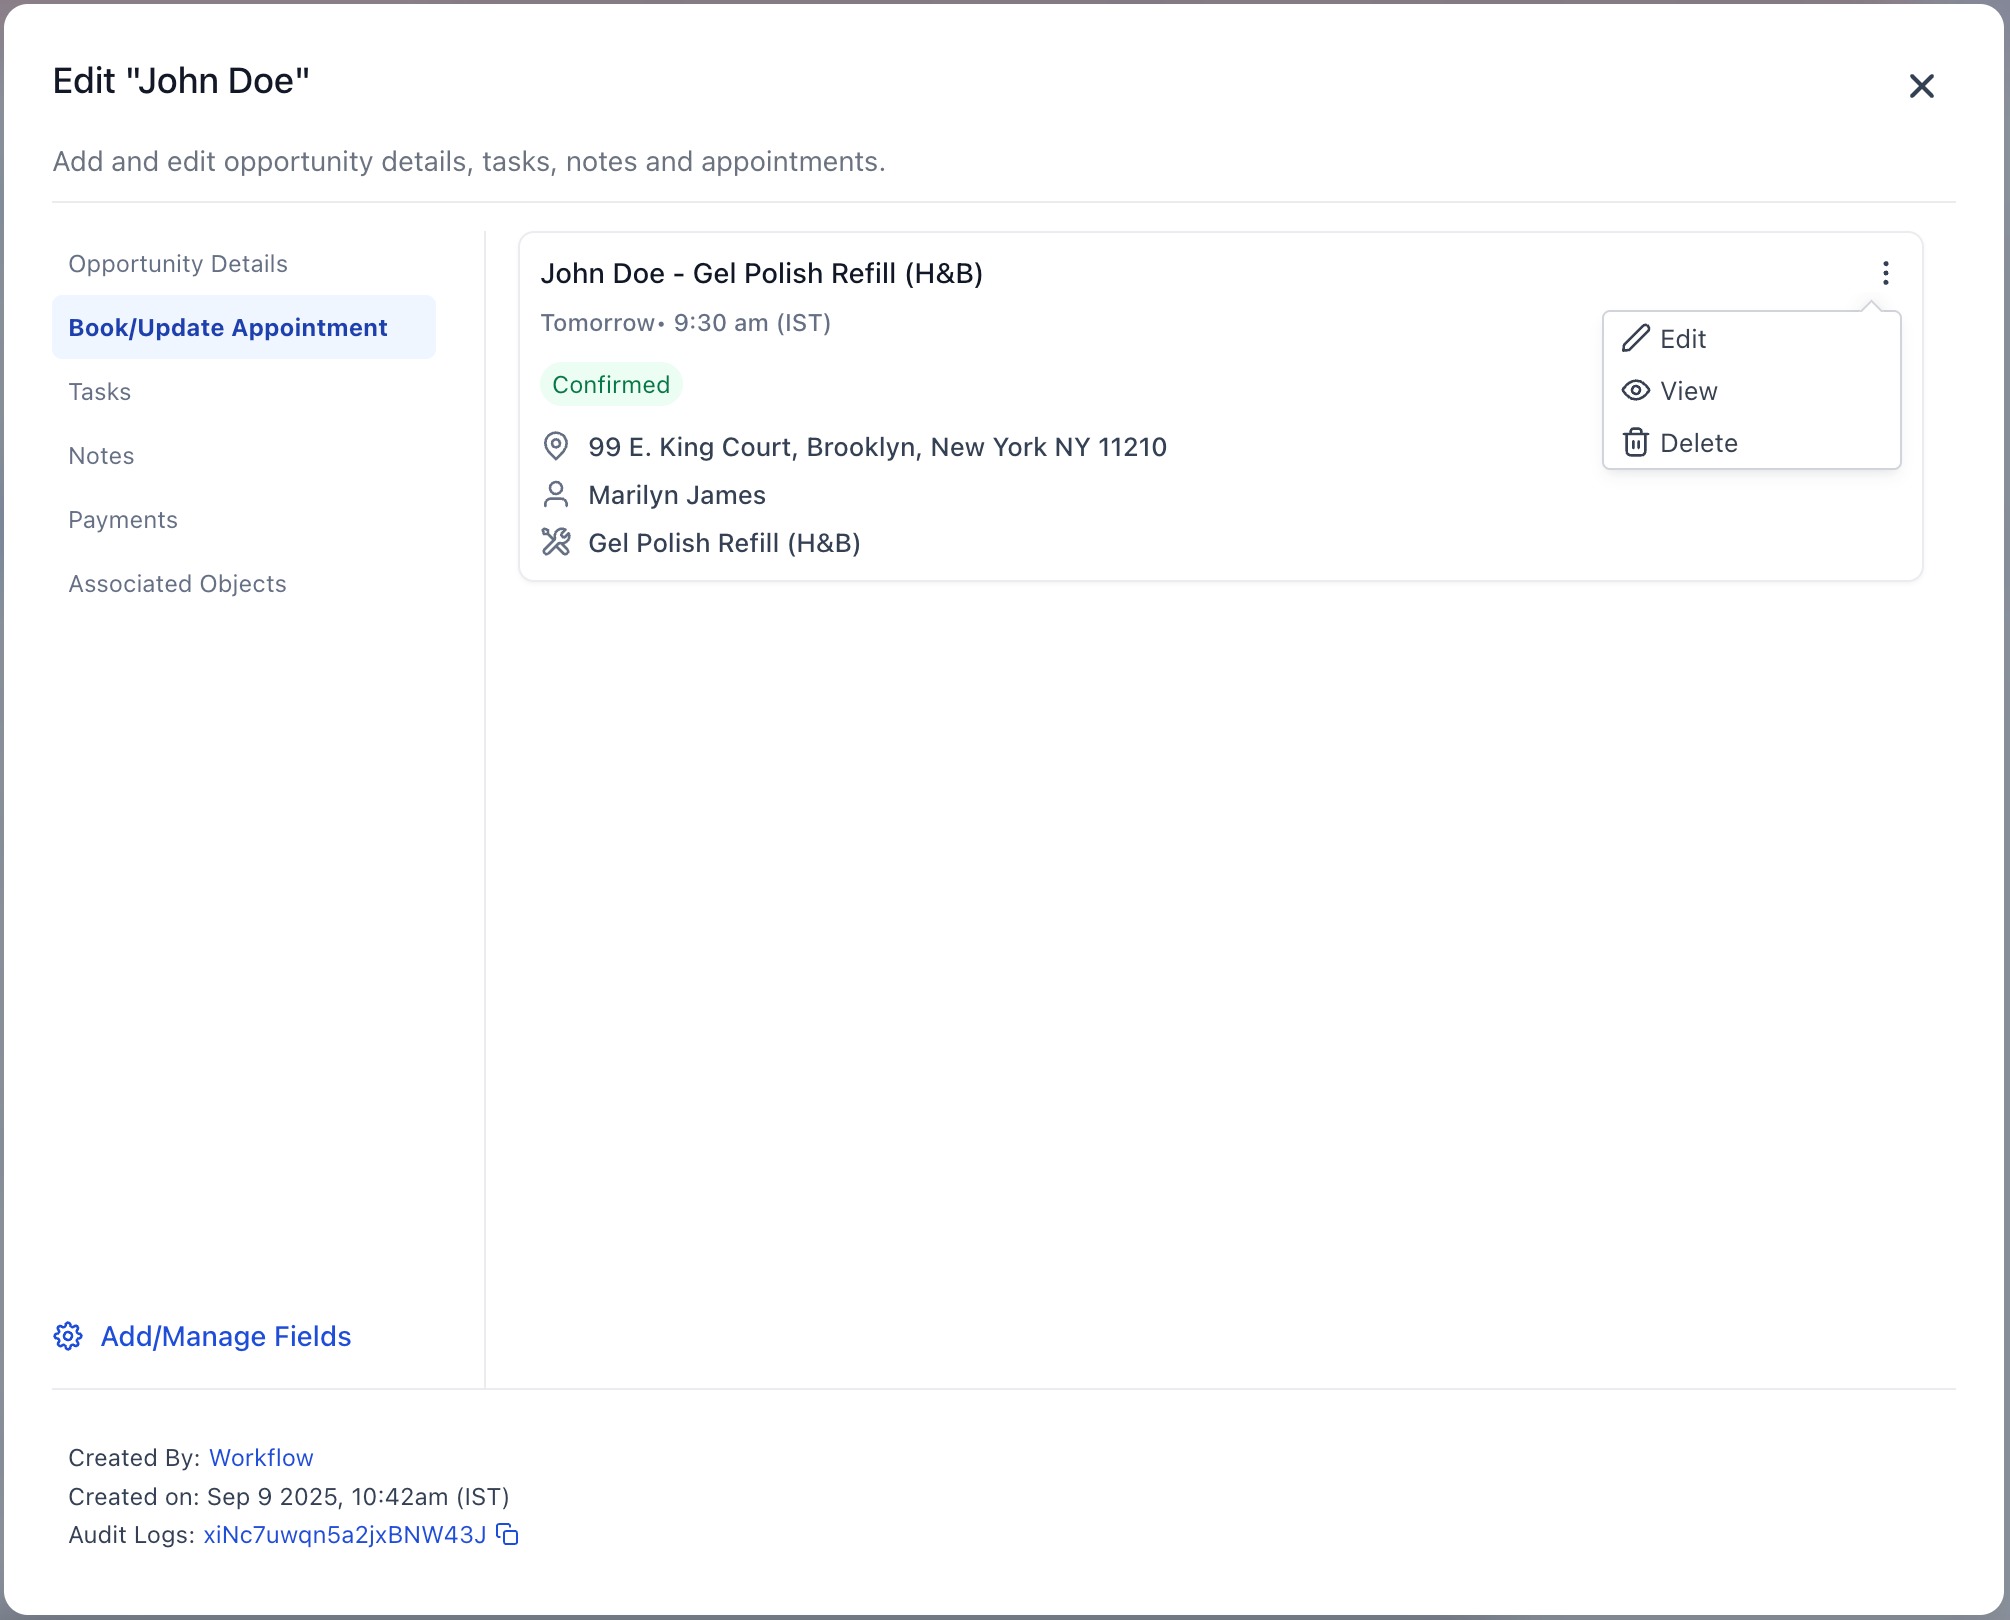Select the Payments section
This screenshot has width=2010, height=1620.
click(122, 519)
